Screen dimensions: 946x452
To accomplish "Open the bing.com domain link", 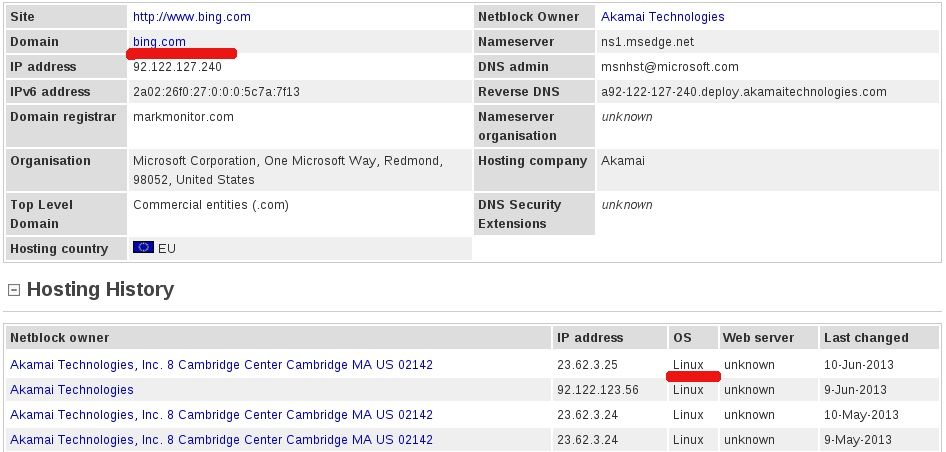I will click(x=159, y=42).
